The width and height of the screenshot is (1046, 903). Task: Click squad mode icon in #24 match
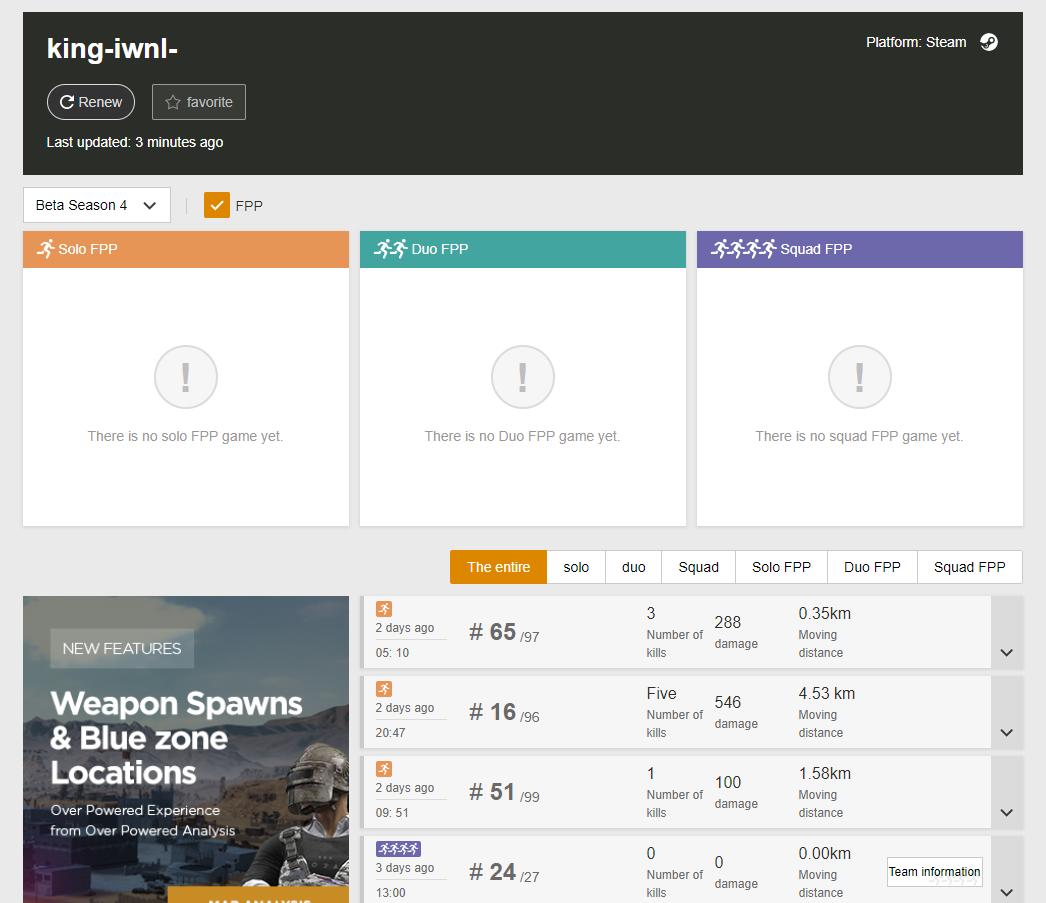[x=398, y=849]
